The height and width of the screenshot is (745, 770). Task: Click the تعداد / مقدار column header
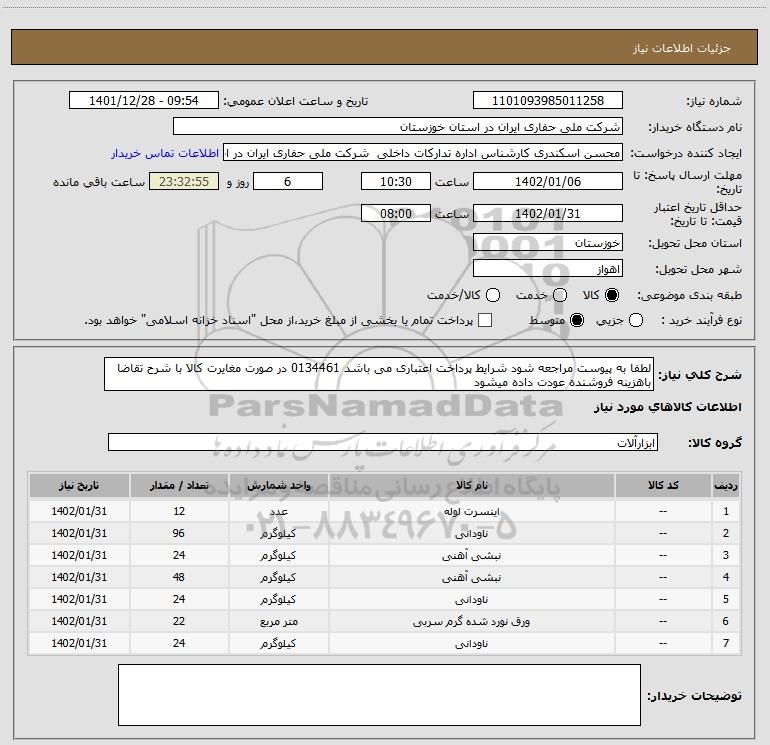pos(179,485)
